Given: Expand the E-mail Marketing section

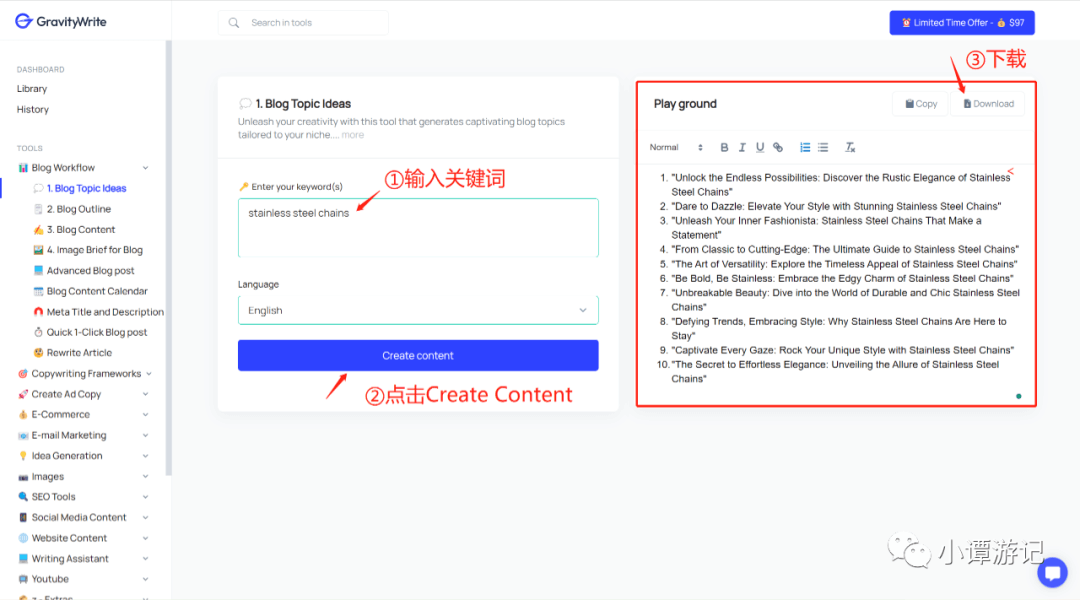Looking at the screenshot, I should pyautogui.click(x=145, y=435).
